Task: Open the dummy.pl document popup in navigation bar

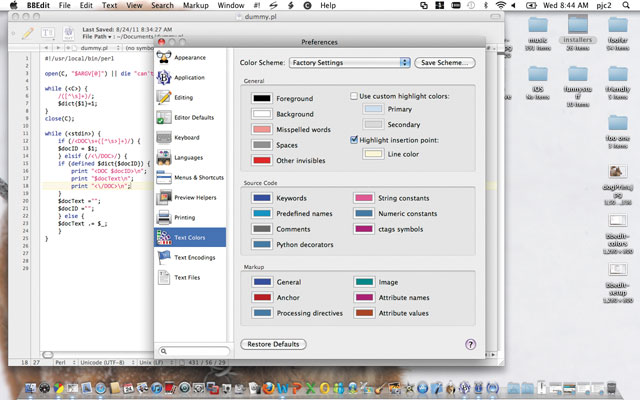Action: (x=98, y=48)
